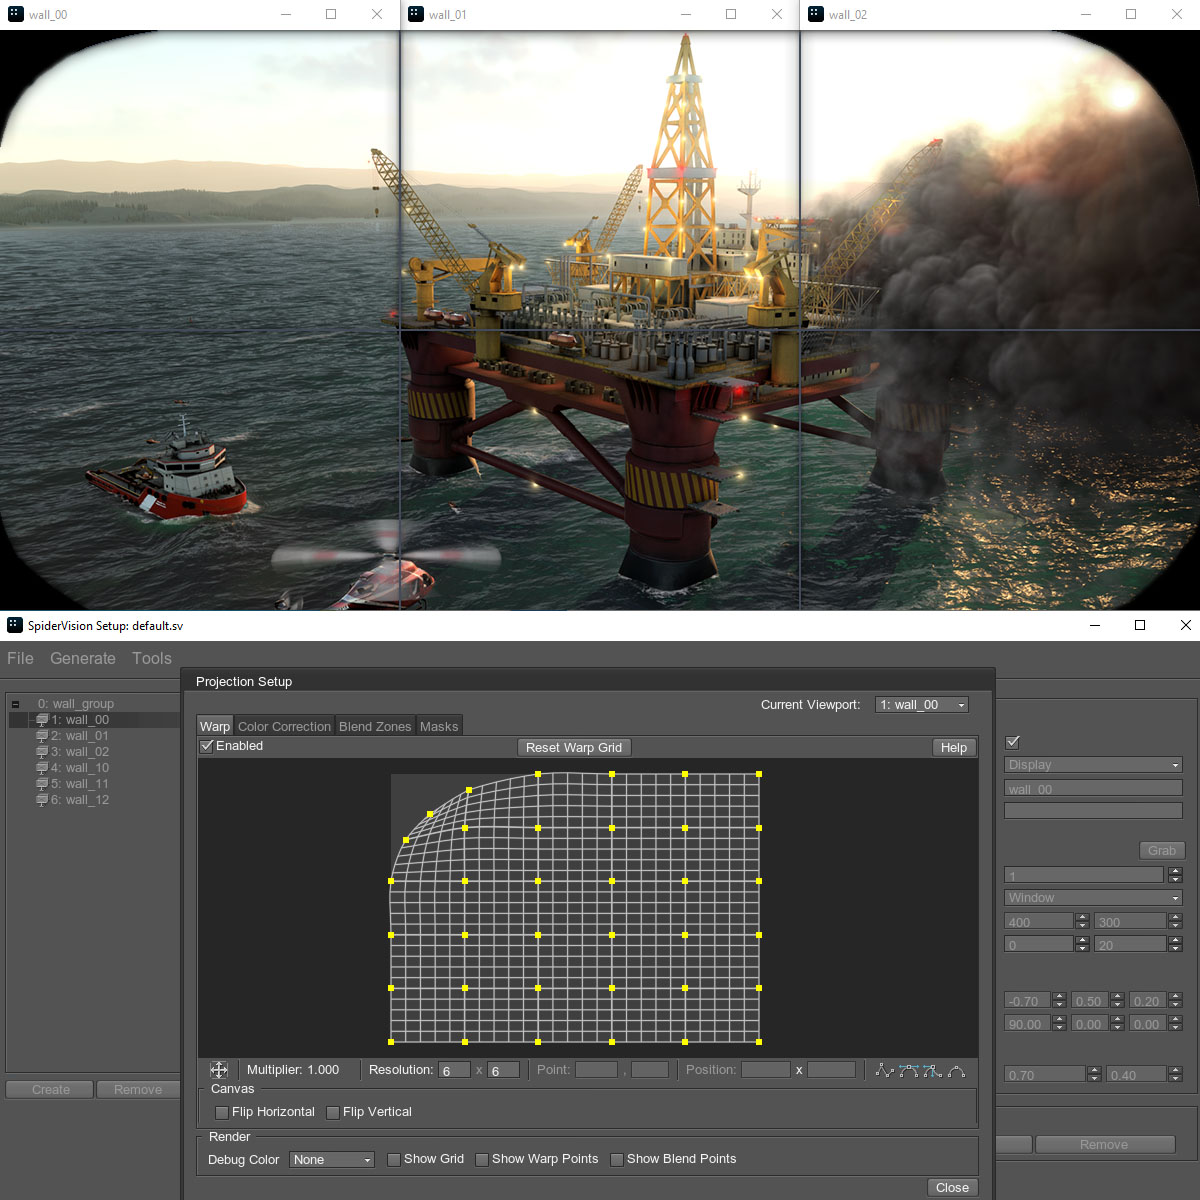The image size is (1200, 1200).
Task: Click the Reset Warp Grid button
Action: [573, 748]
